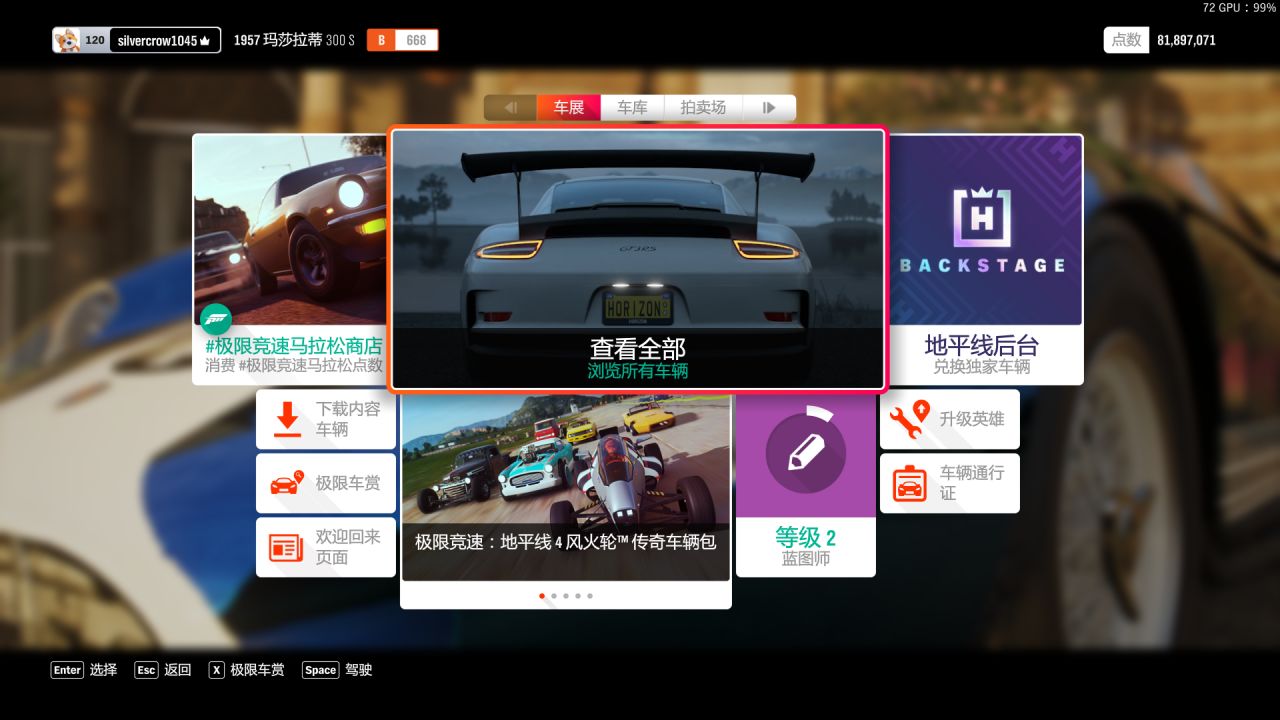This screenshot has height=720, width=1280.
Task: Click the 81,897,071 credits value
Action: click(1186, 40)
